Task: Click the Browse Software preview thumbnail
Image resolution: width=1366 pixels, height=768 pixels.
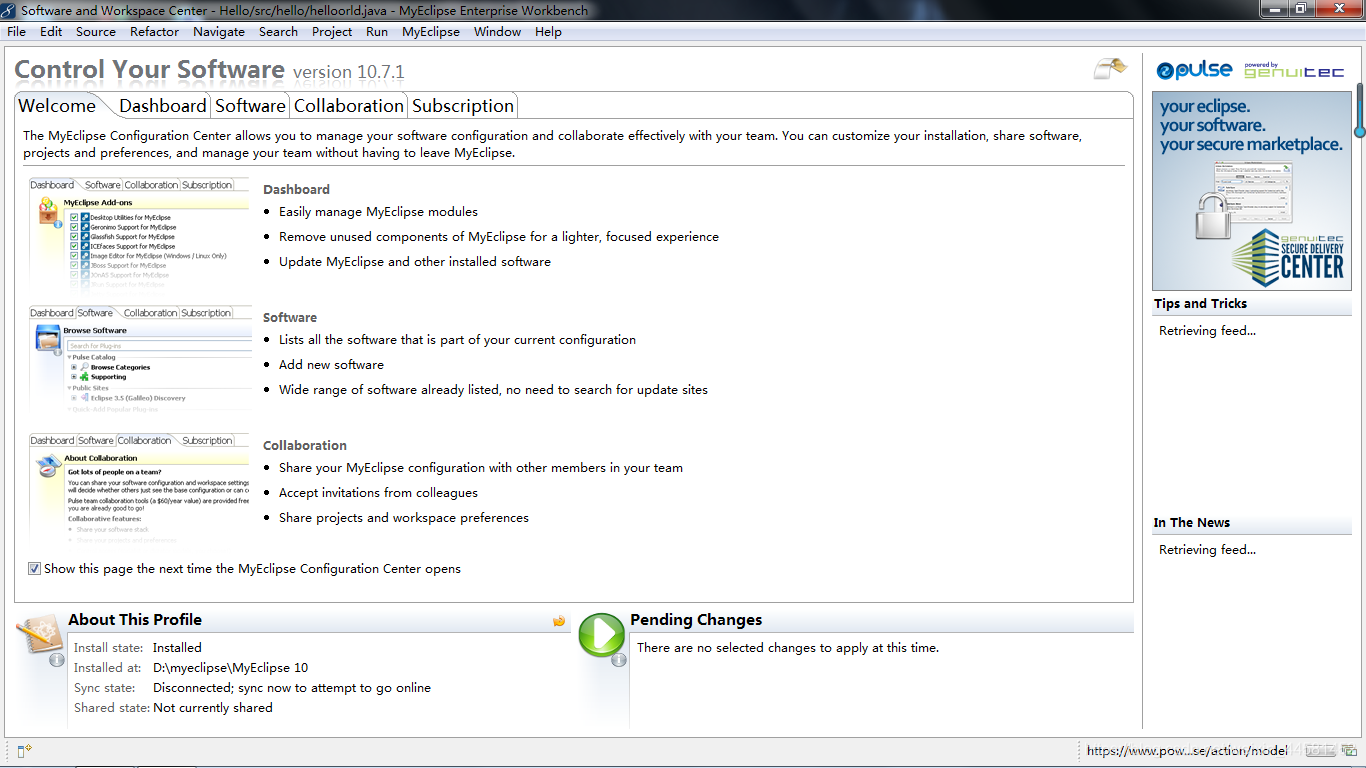Action: click(x=139, y=360)
